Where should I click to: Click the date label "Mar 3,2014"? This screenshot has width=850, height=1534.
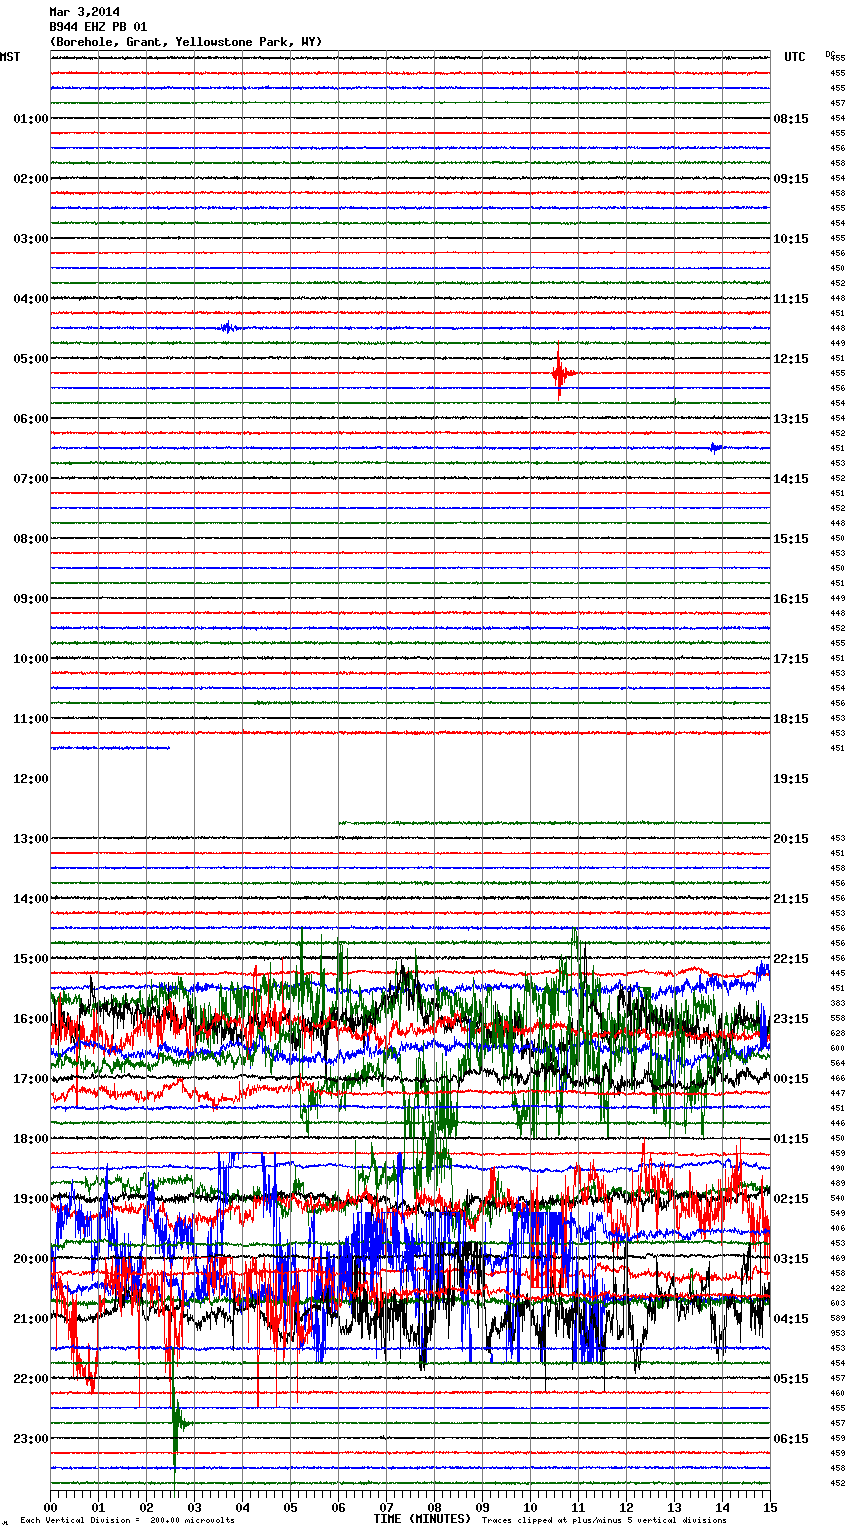pyautogui.click(x=84, y=12)
